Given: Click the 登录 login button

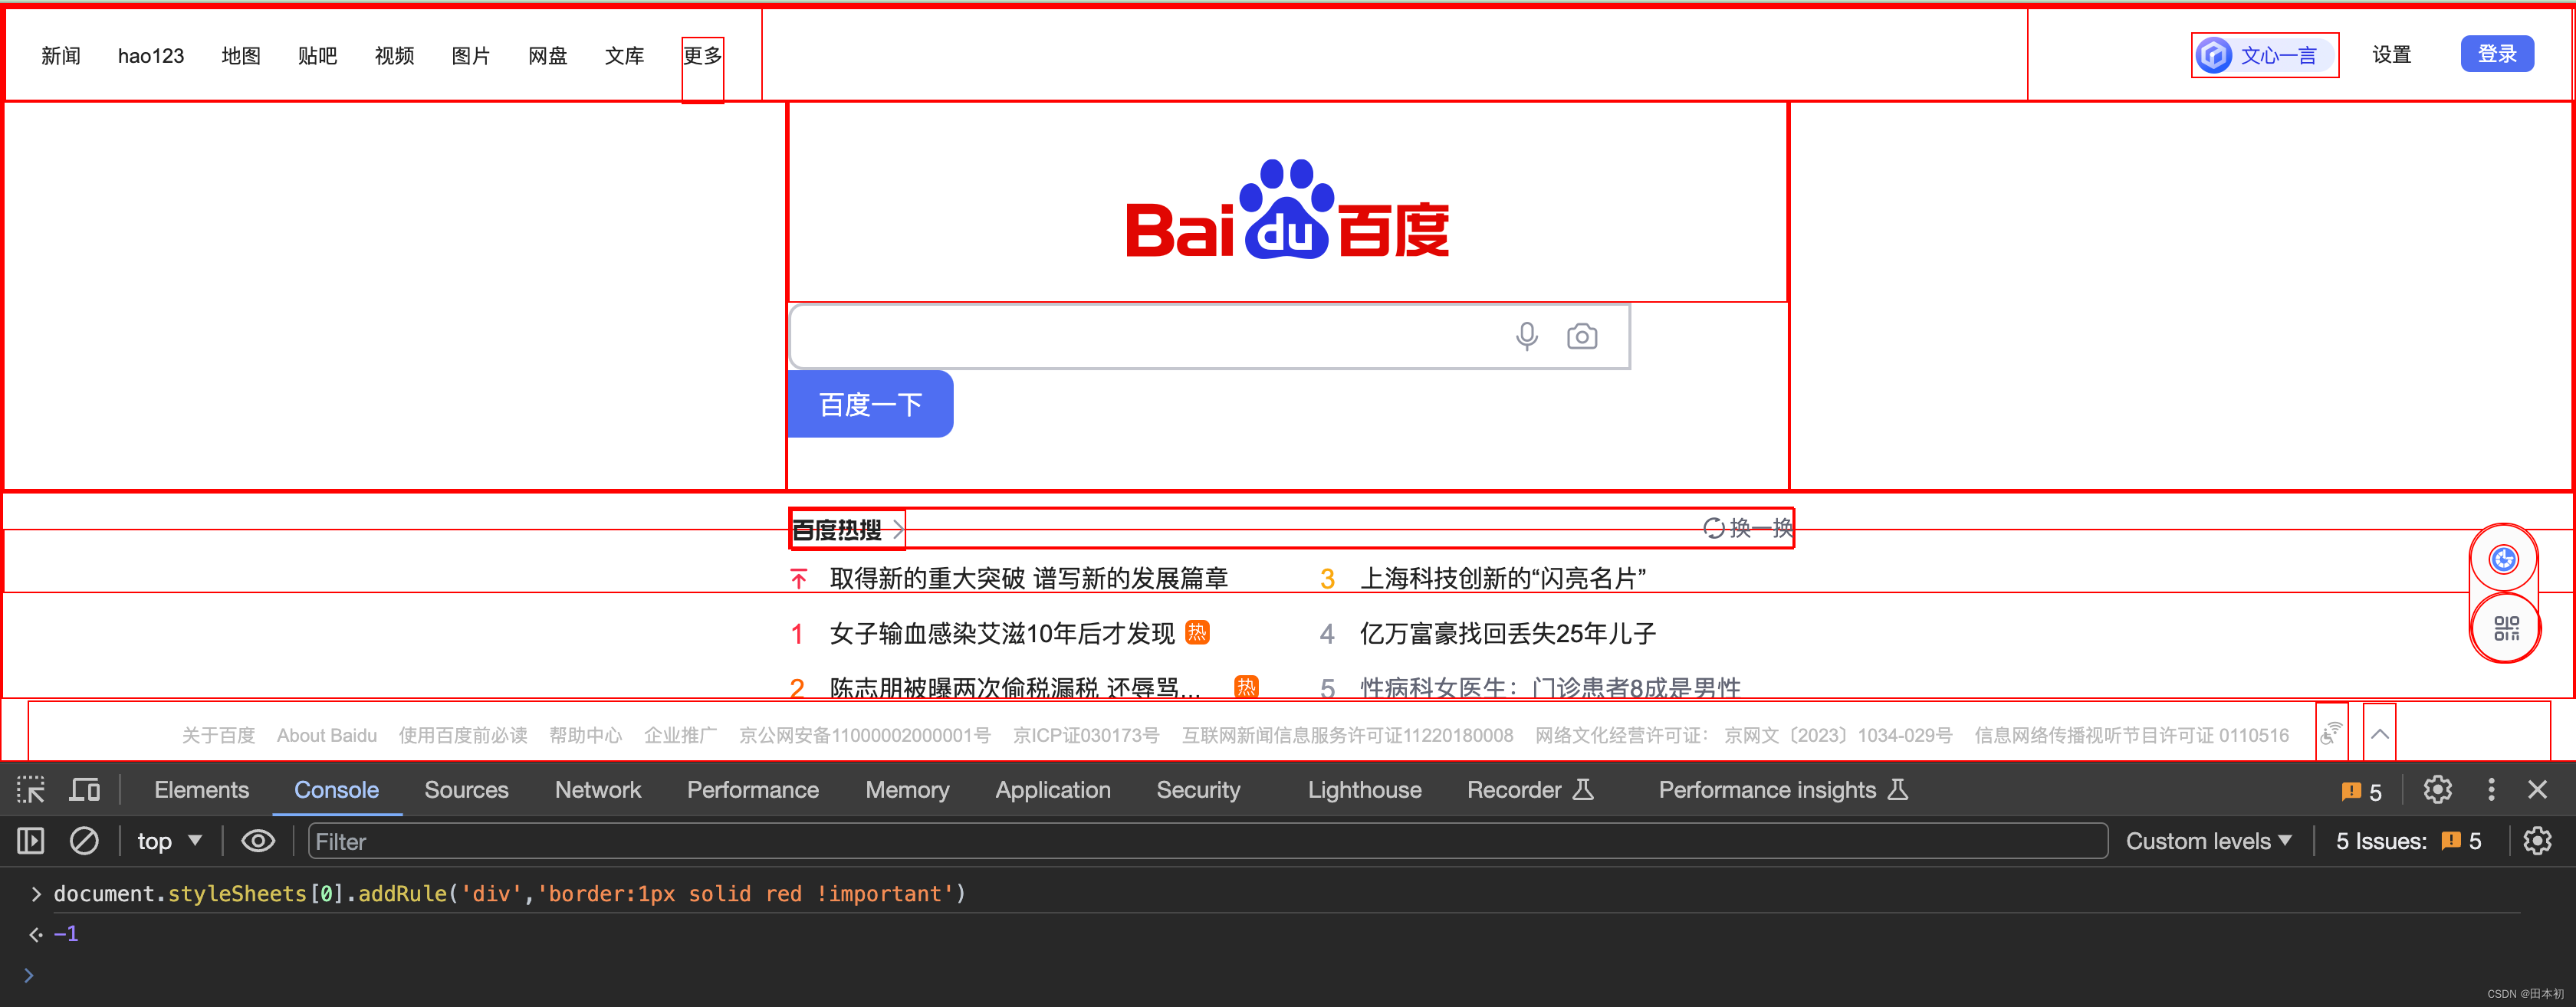Looking at the screenshot, I should [x=2497, y=54].
